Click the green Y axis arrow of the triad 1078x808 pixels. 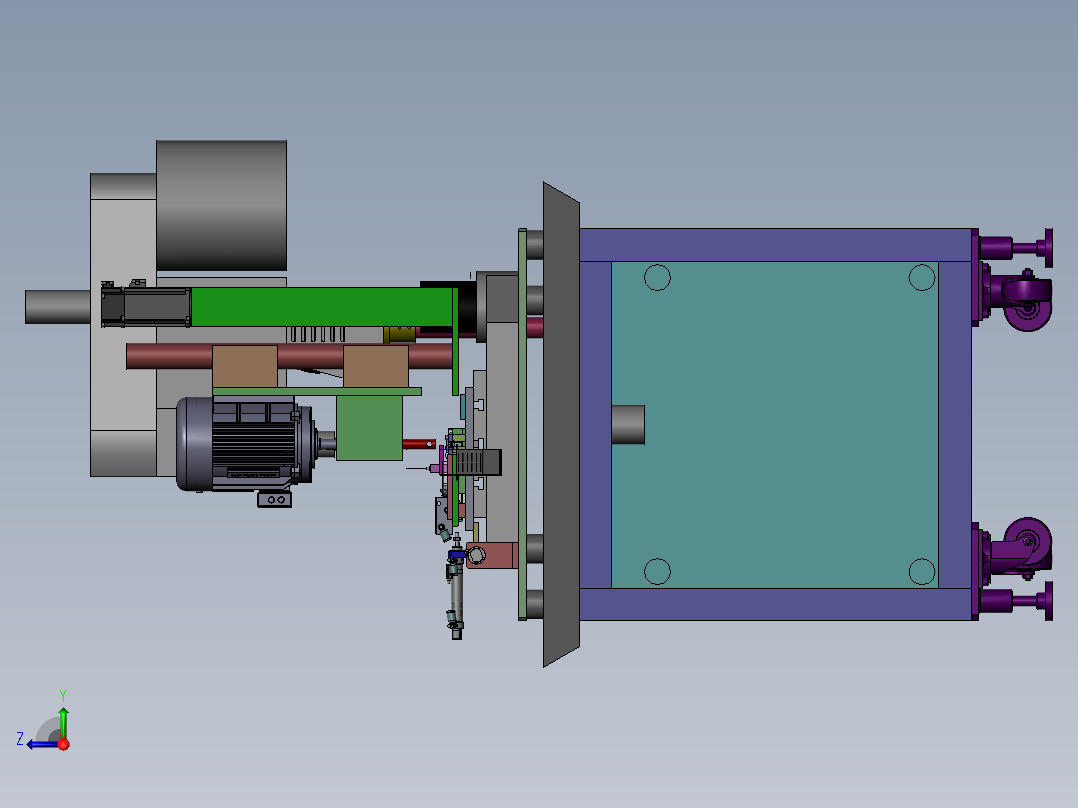click(x=63, y=723)
